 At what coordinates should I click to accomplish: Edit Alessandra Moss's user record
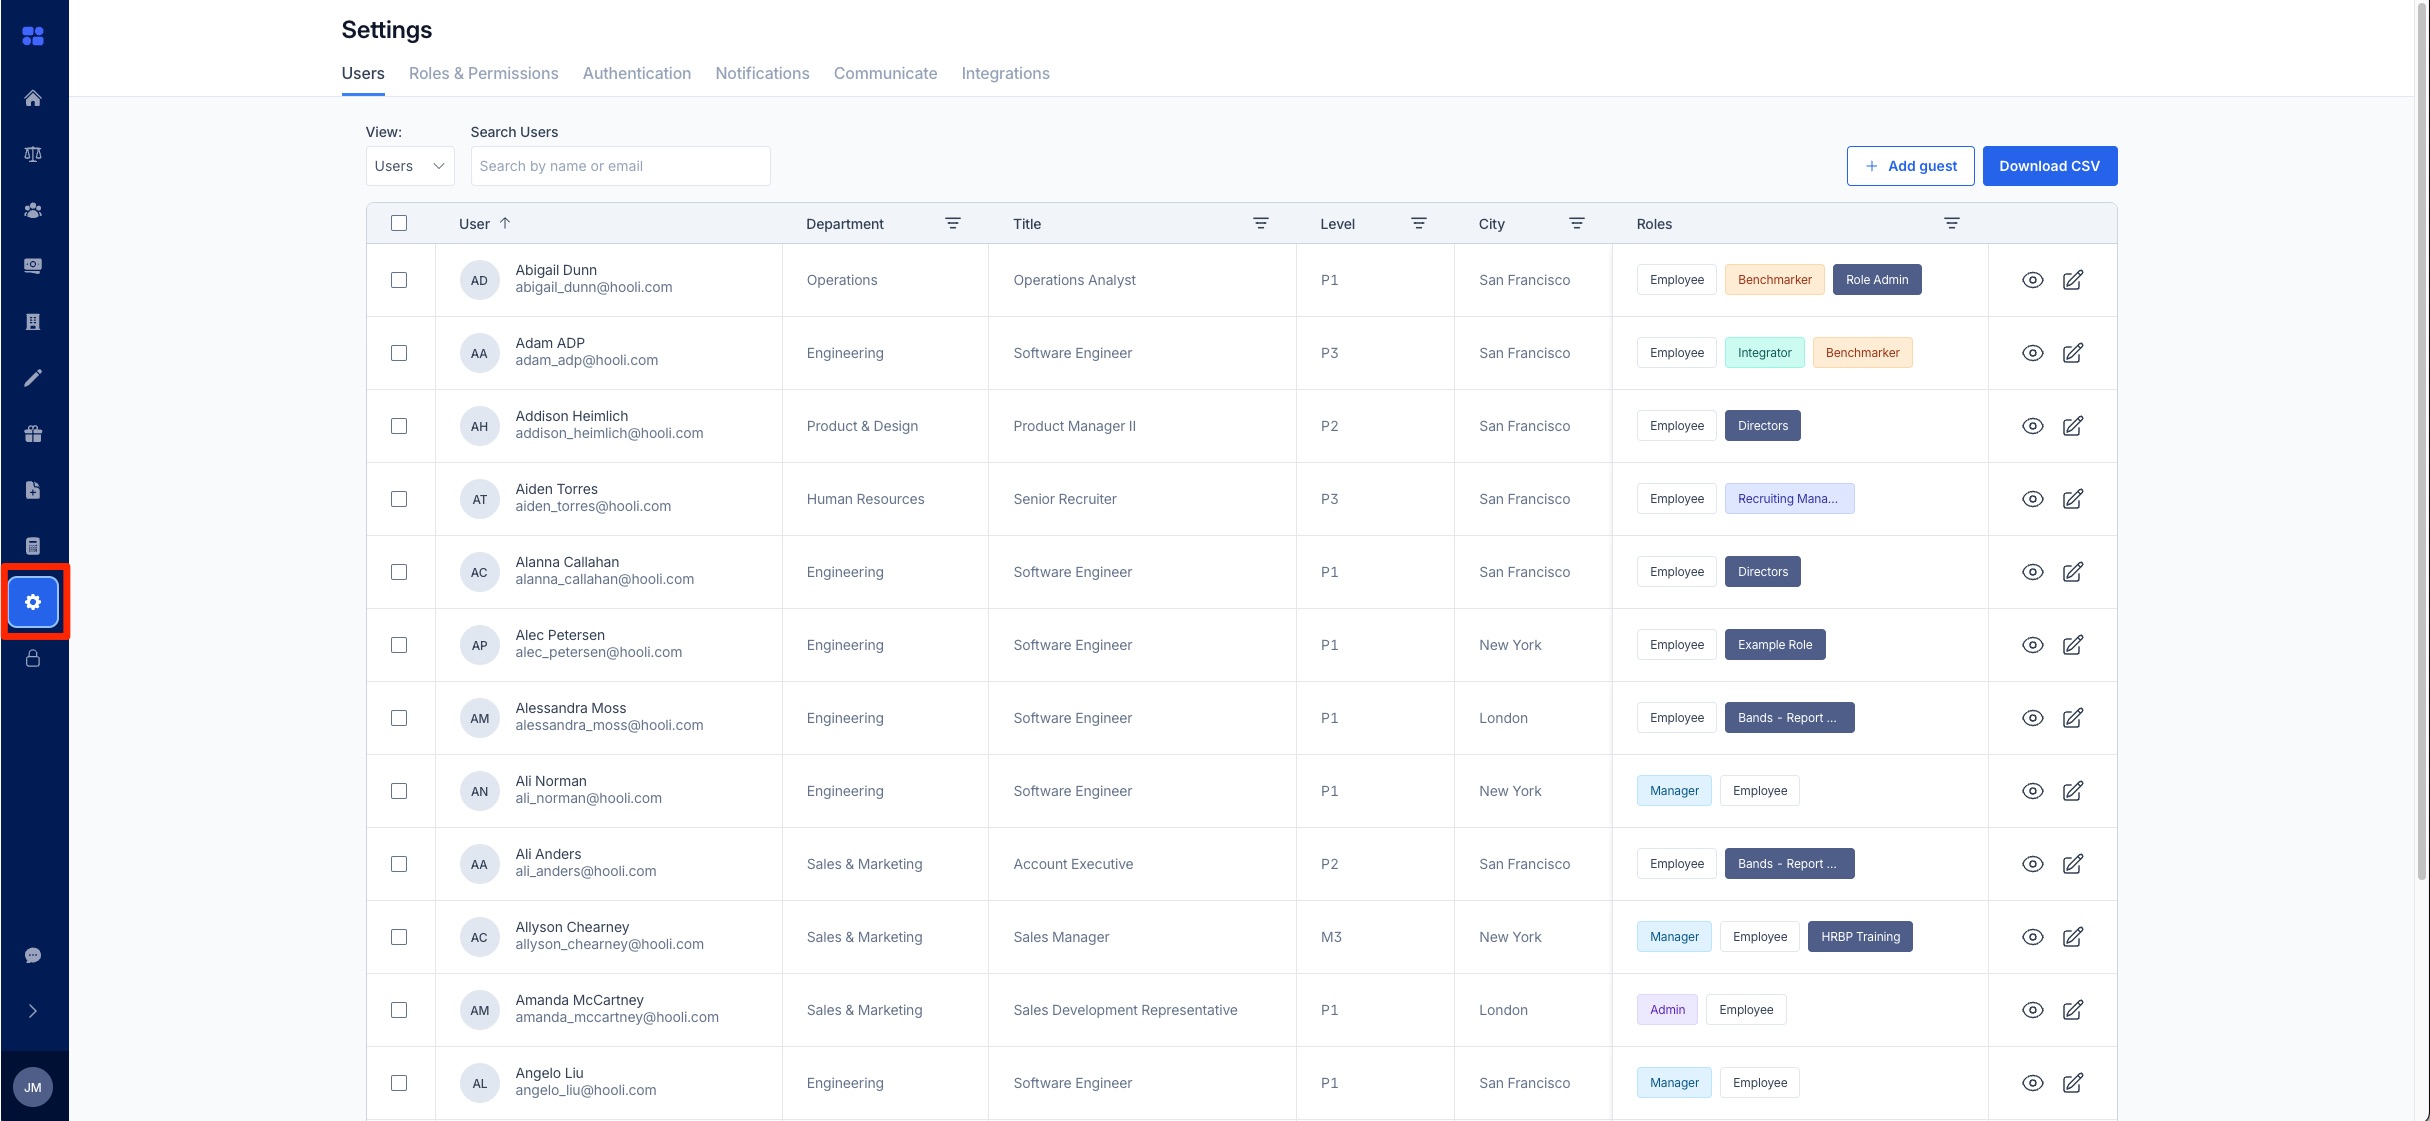(x=2073, y=718)
